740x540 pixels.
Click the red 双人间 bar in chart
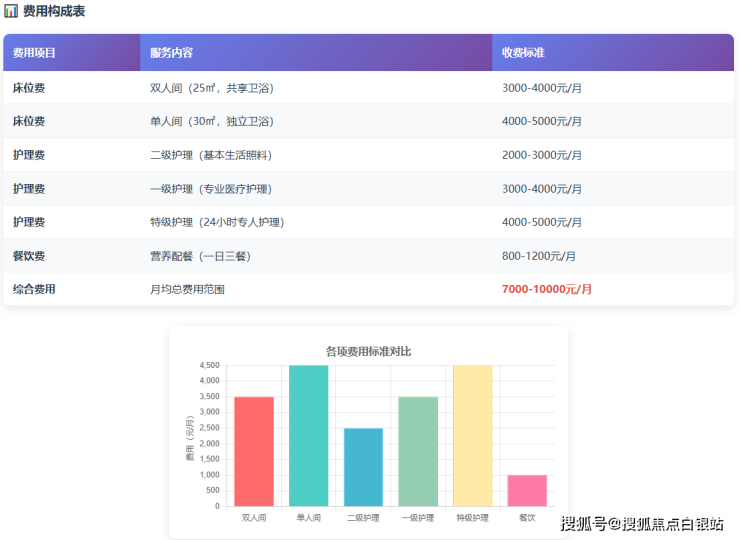[254, 451]
